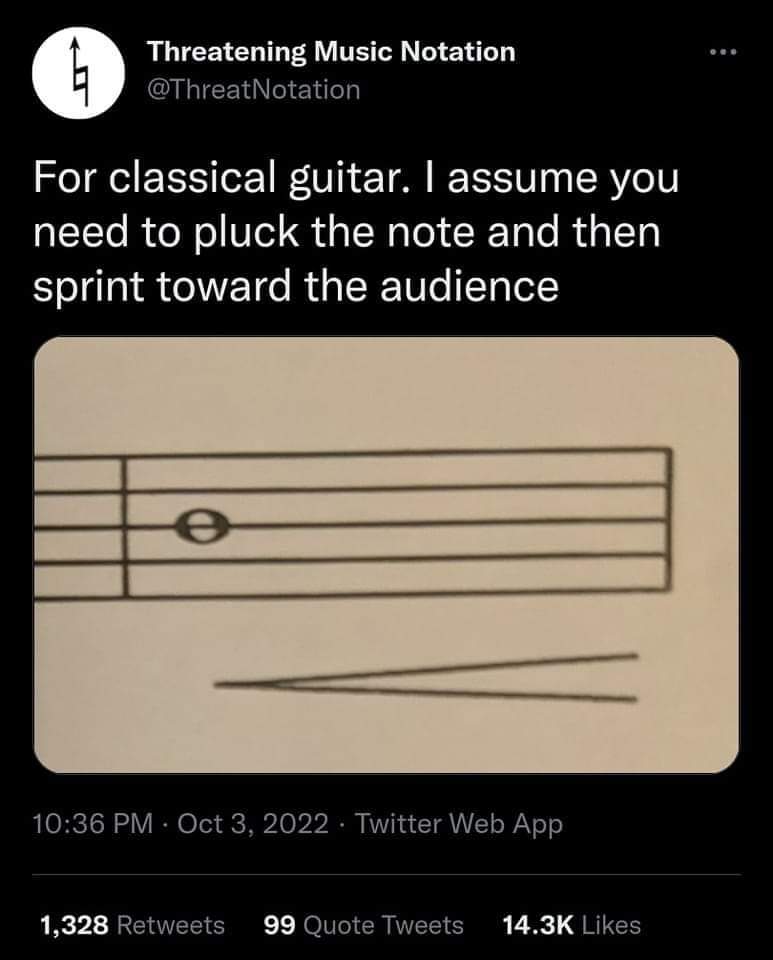Open the attached sheet music image

point(386,555)
